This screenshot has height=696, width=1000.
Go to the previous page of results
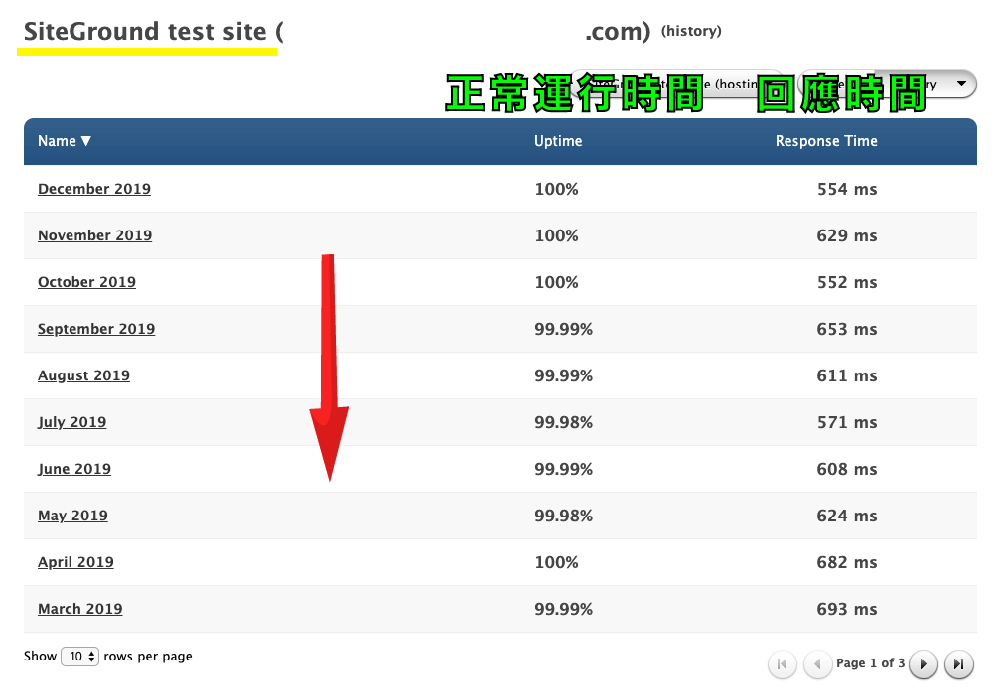(x=817, y=664)
